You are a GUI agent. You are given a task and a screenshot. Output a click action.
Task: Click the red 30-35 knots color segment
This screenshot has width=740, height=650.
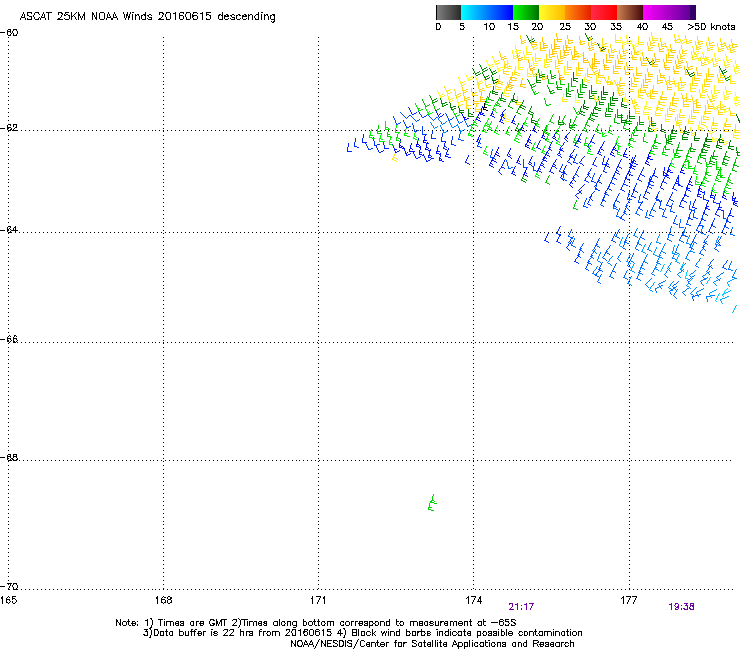(604, 12)
